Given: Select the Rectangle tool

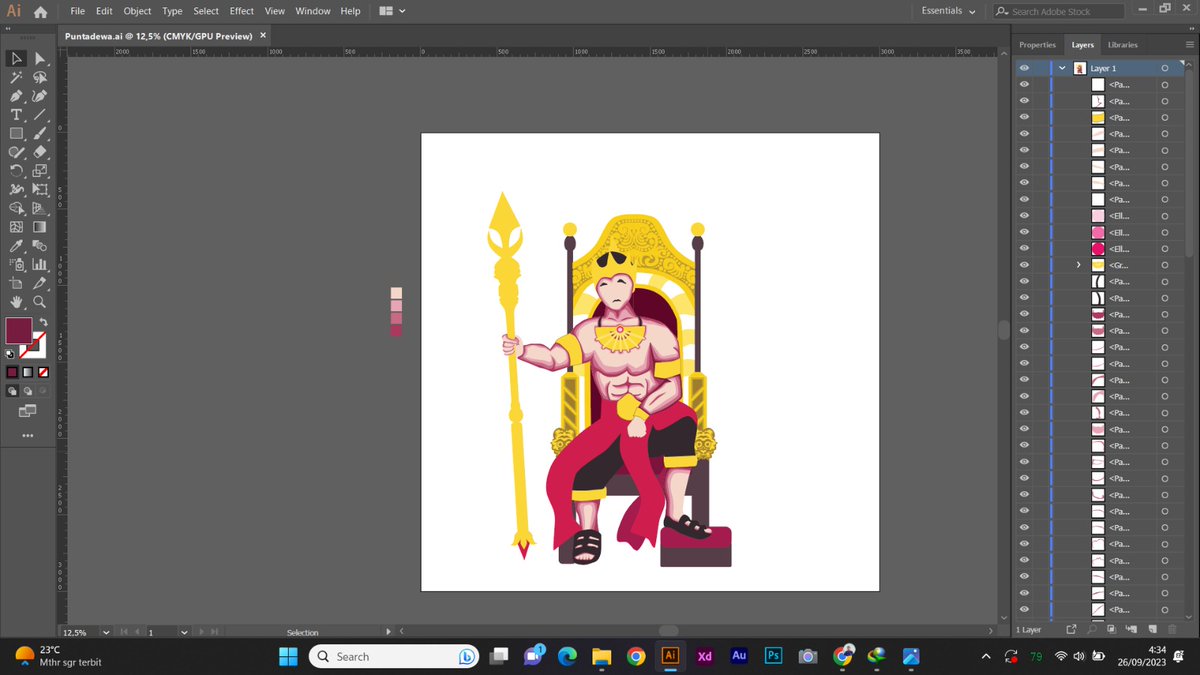Looking at the screenshot, I should pyautogui.click(x=17, y=133).
